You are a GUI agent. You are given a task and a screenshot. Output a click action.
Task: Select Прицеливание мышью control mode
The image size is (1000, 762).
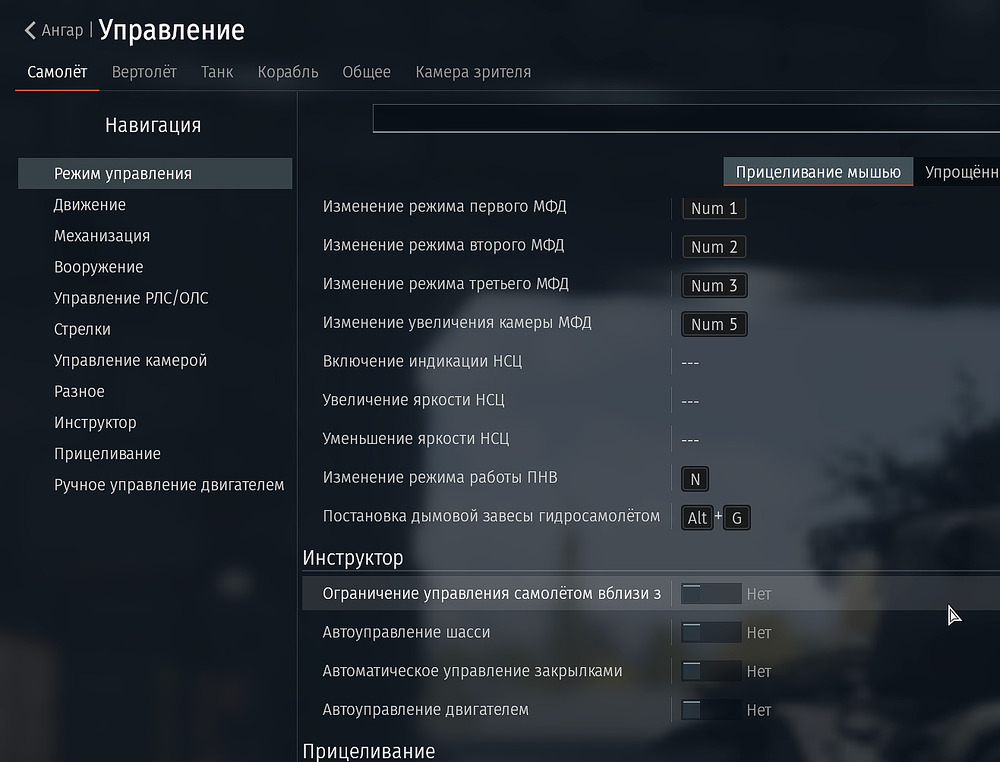pyautogui.click(x=818, y=172)
